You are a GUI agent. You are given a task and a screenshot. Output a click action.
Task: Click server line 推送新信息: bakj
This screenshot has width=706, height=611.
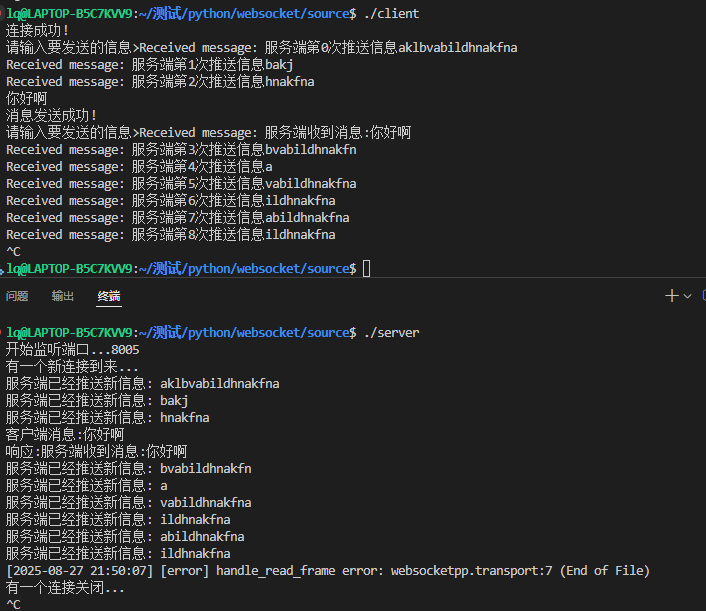[x=97, y=401]
